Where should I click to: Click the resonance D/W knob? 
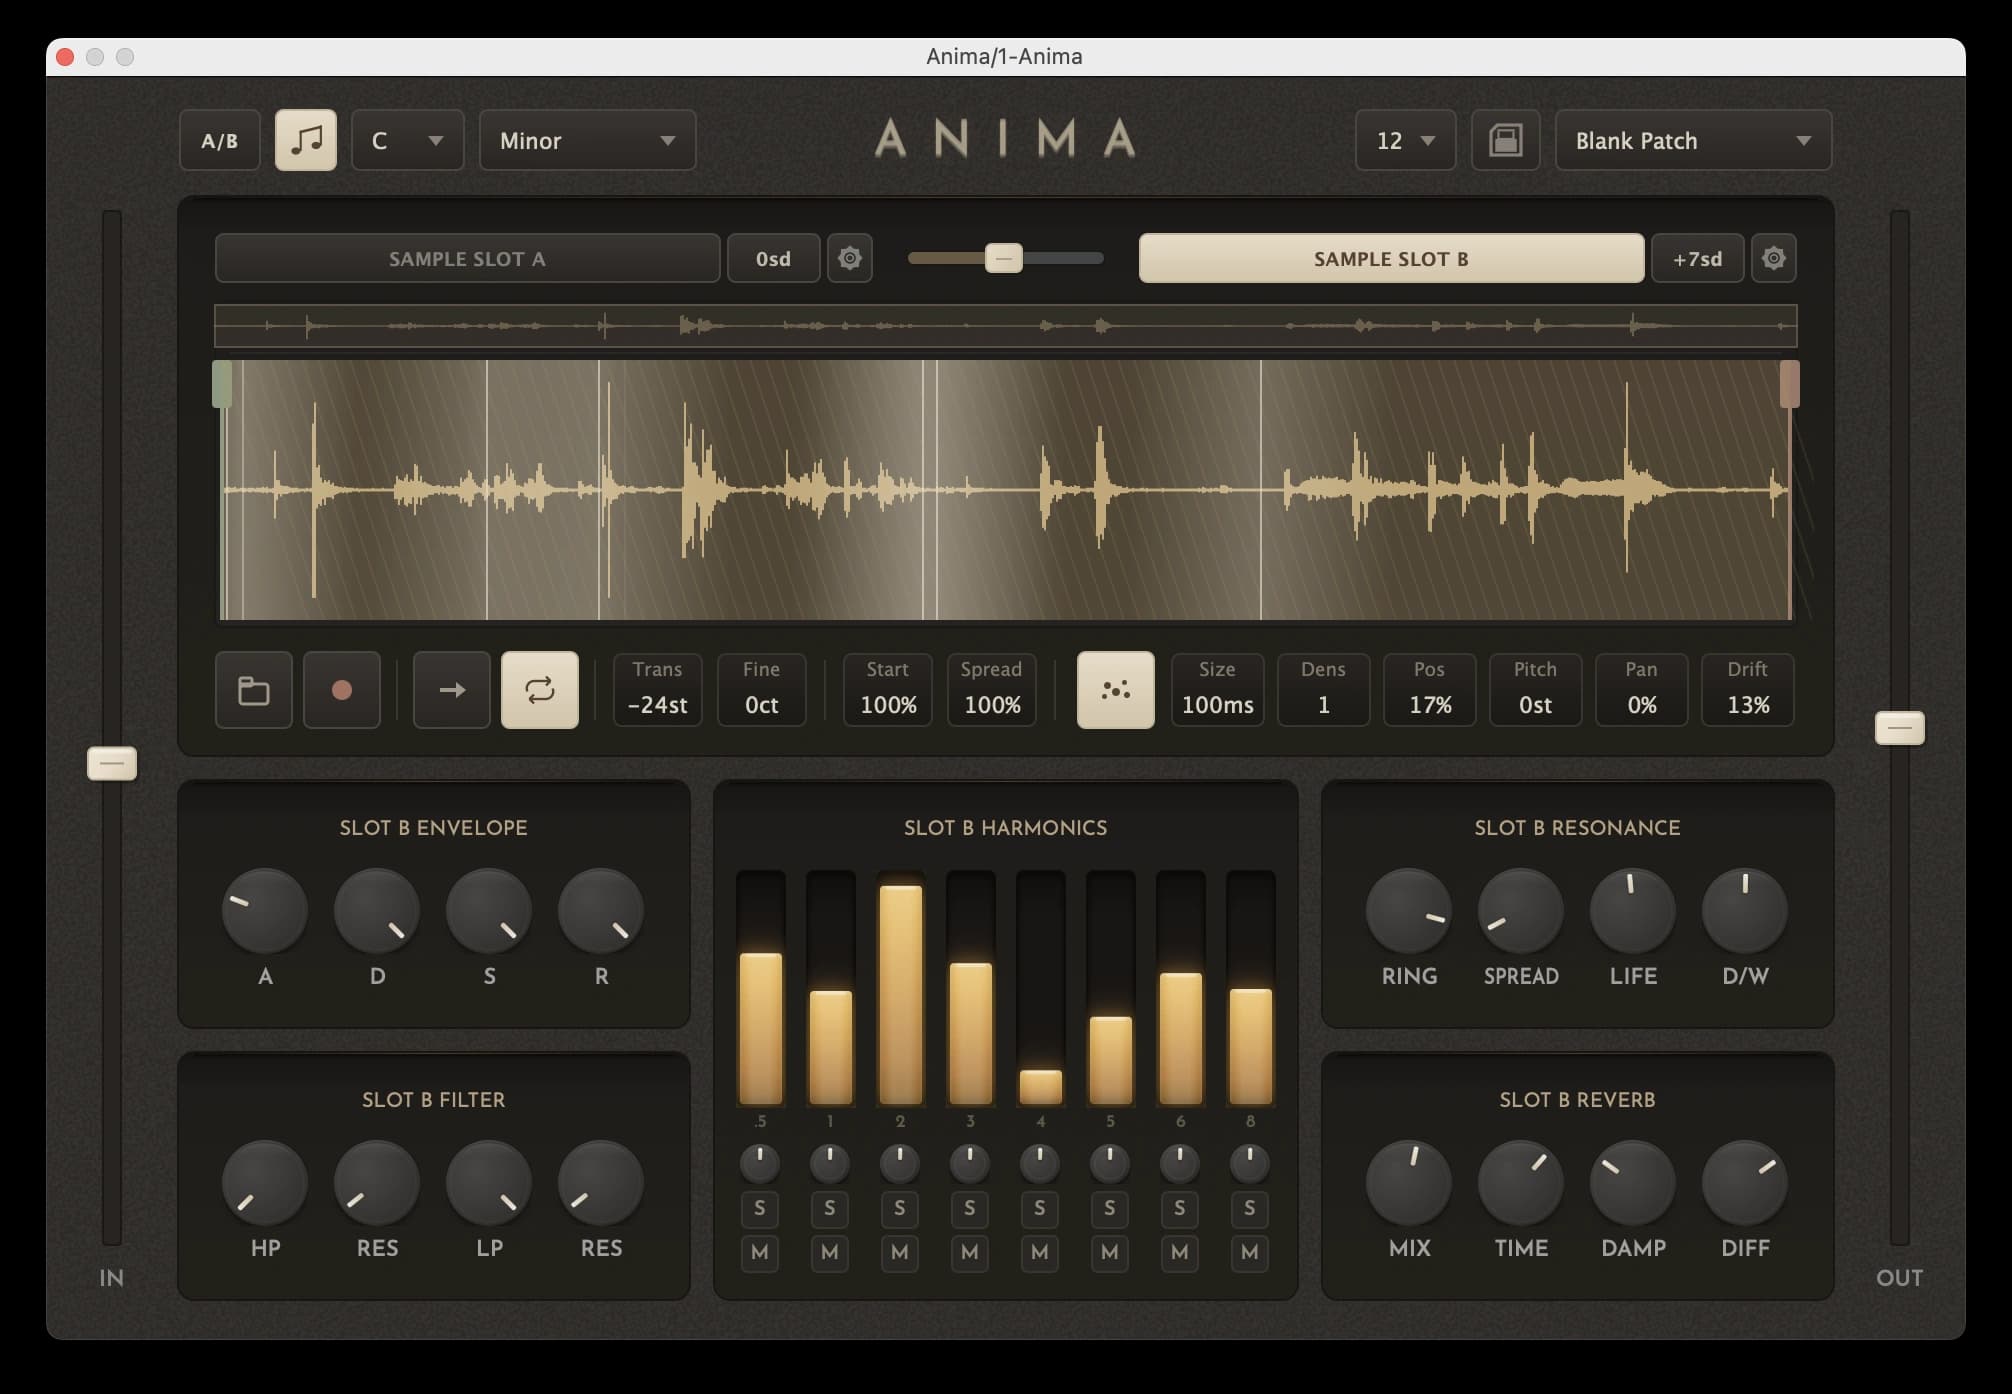pyautogui.click(x=1745, y=911)
